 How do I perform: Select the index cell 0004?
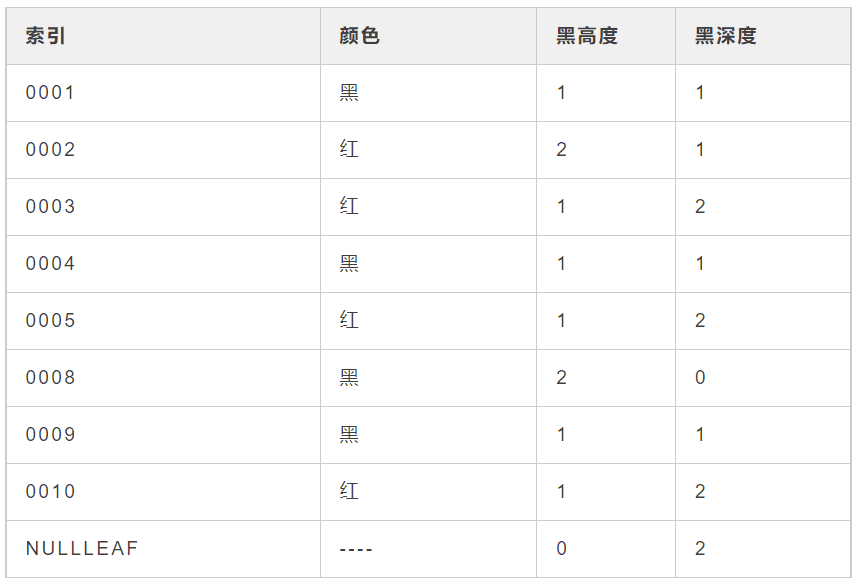click(51, 264)
